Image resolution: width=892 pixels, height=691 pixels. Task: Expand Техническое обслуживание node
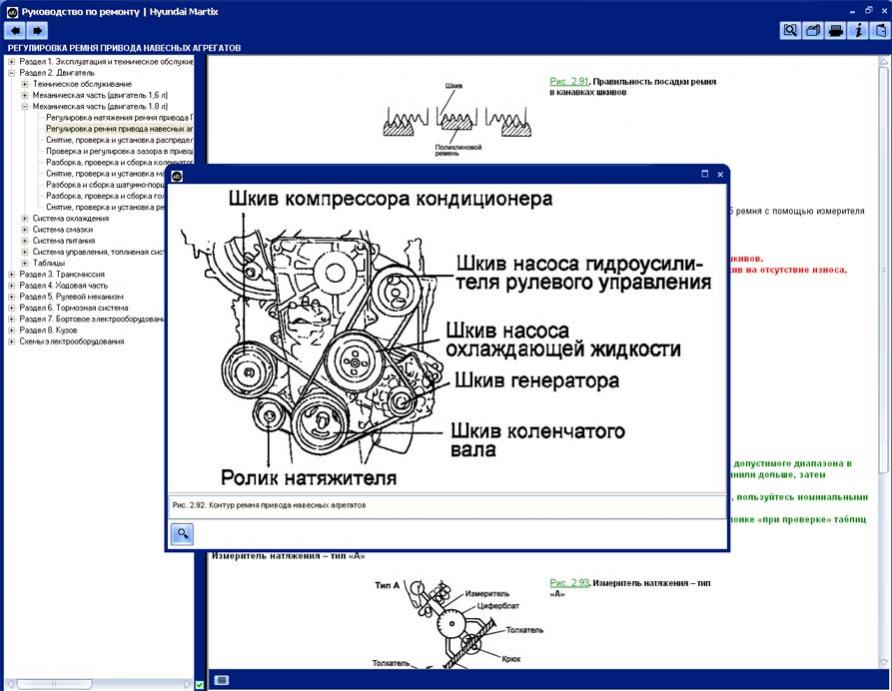[x=25, y=84]
